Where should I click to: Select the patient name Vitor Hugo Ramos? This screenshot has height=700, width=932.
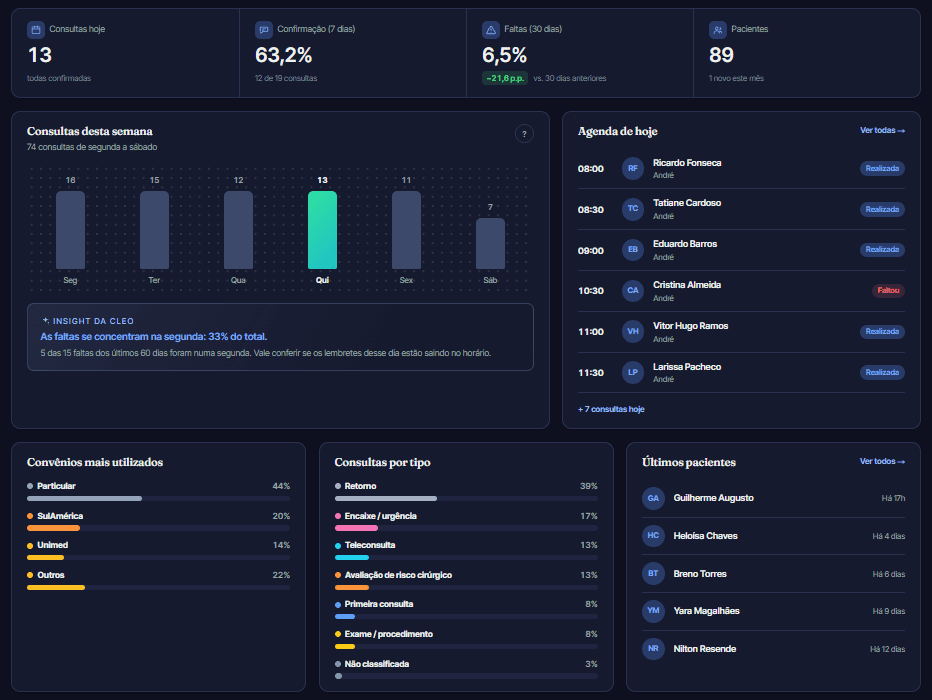click(x=691, y=326)
